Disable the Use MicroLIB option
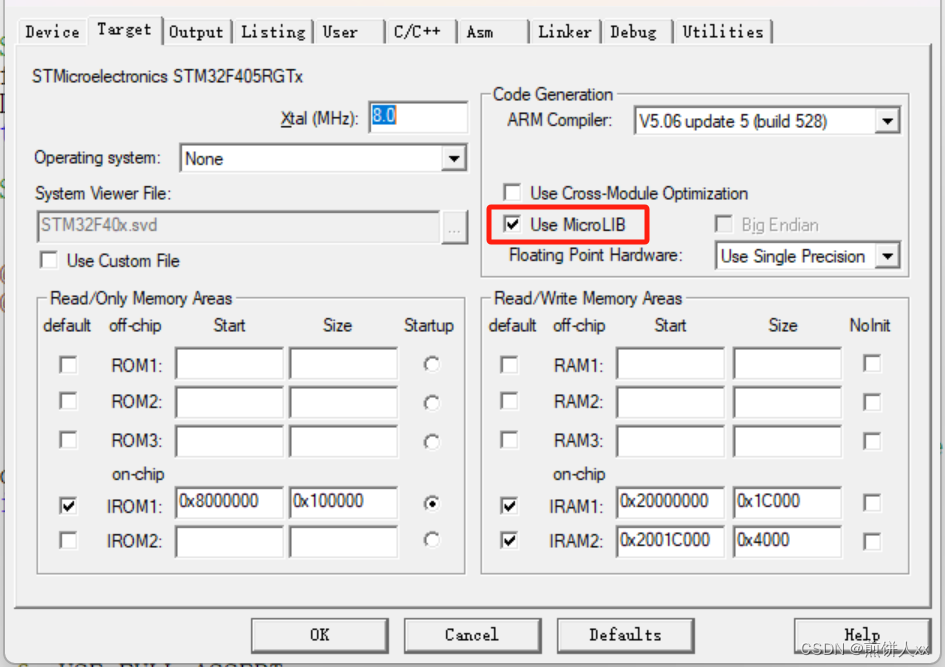Viewport: 945px width, 667px height. [512, 225]
